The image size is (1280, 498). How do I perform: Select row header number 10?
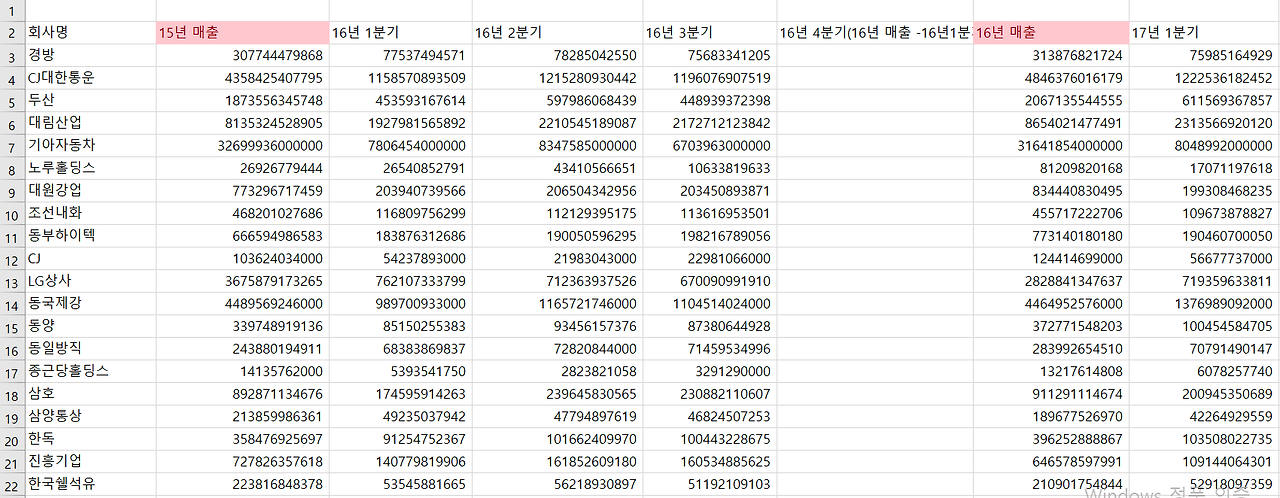pos(12,213)
